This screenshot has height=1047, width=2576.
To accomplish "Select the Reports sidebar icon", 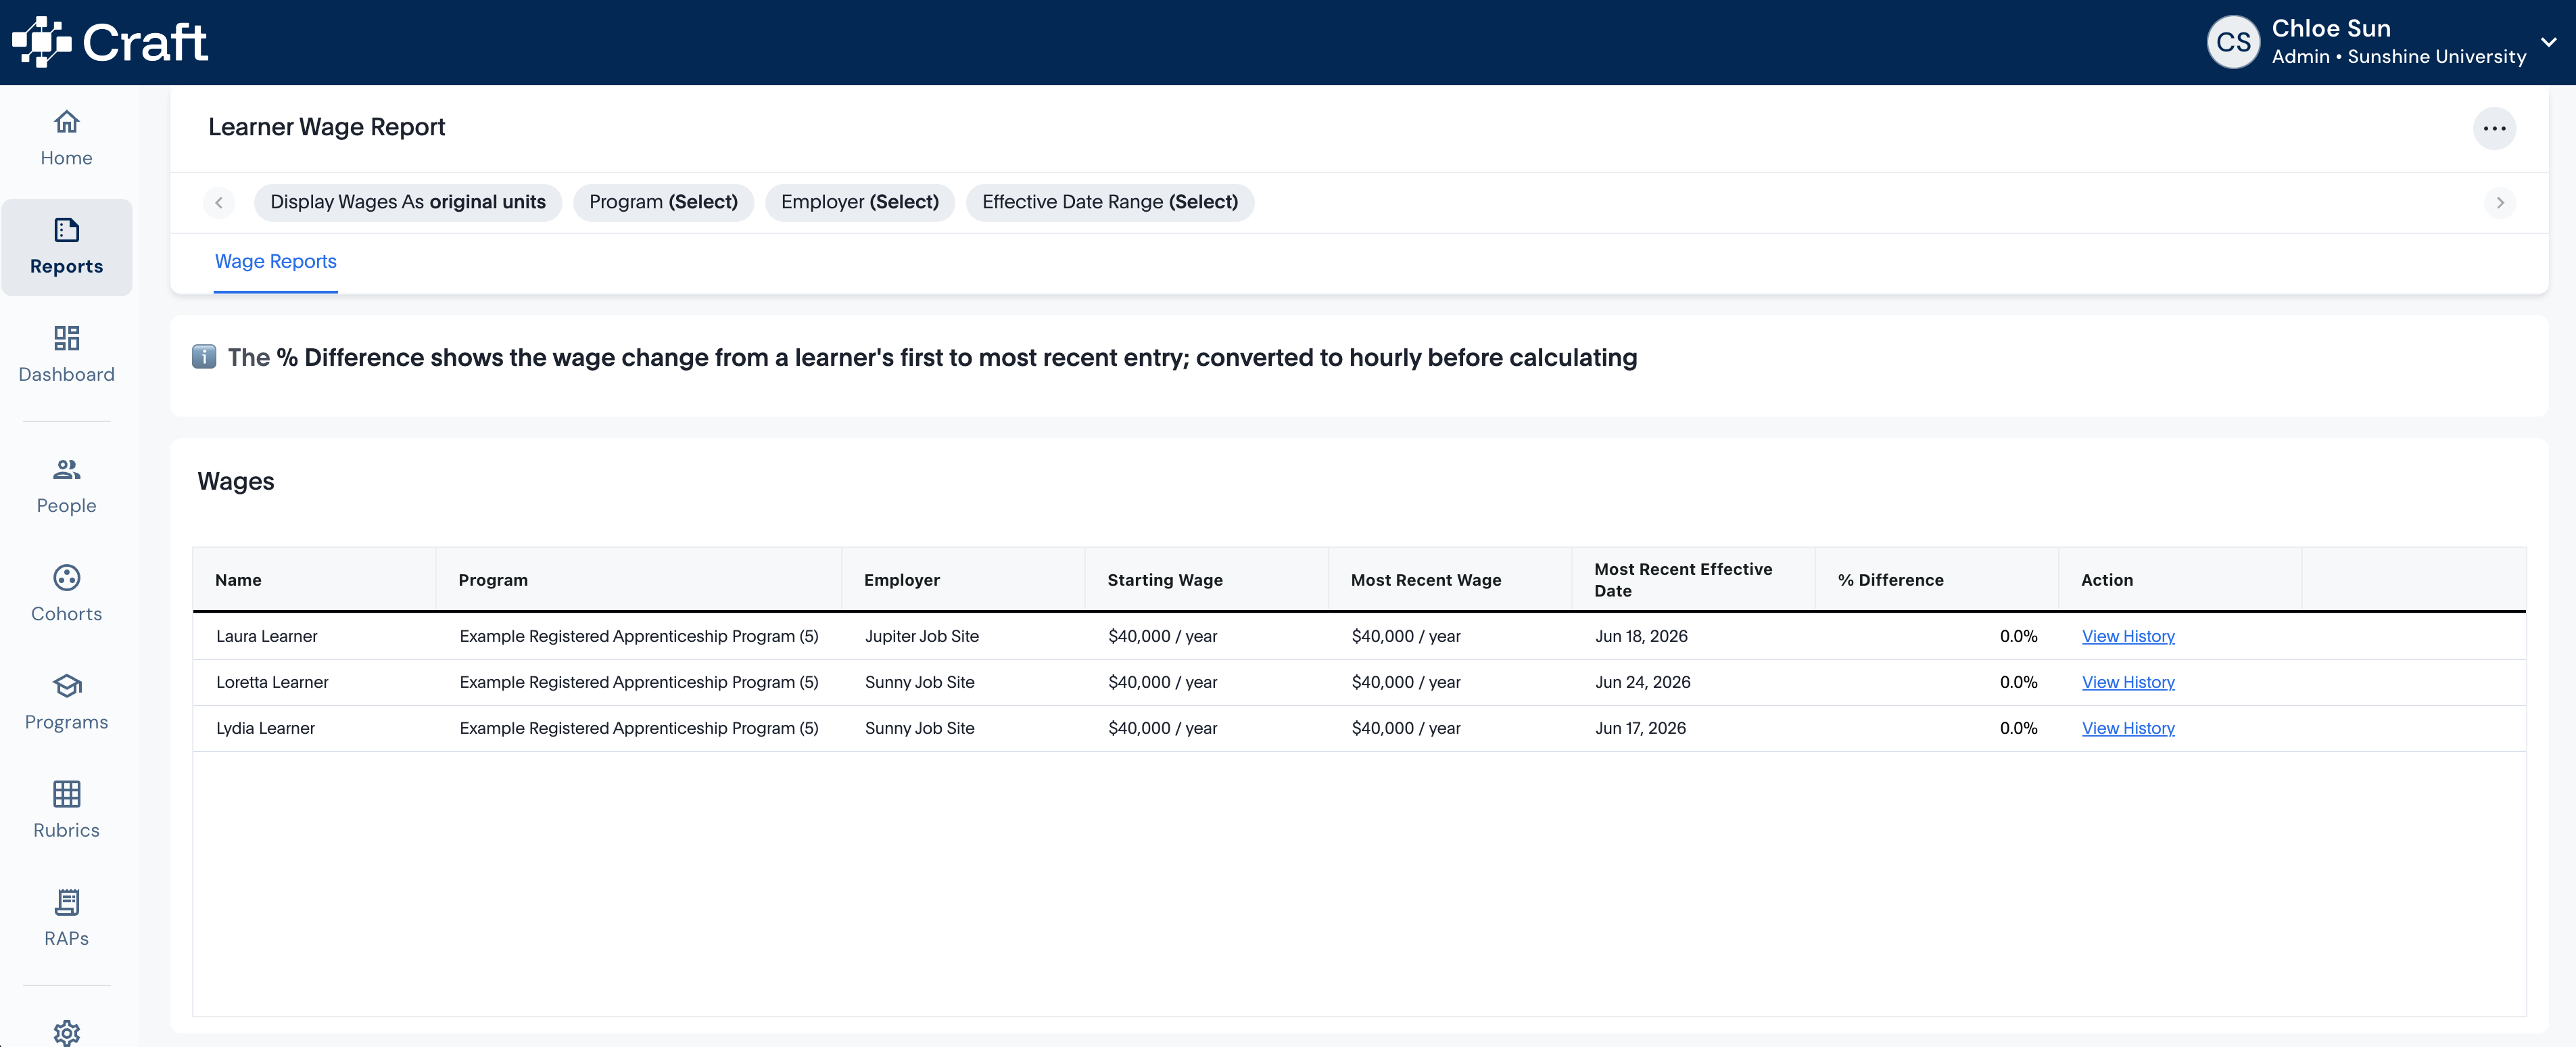I will coord(66,230).
